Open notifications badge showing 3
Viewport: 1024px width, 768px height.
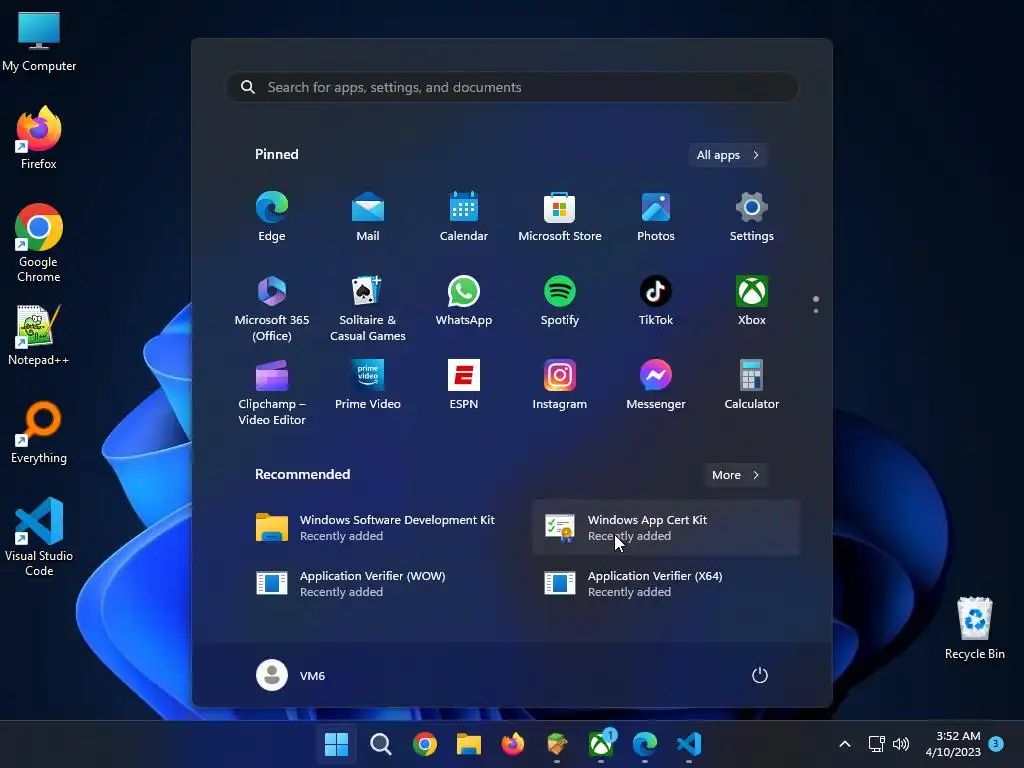[x=996, y=744]
